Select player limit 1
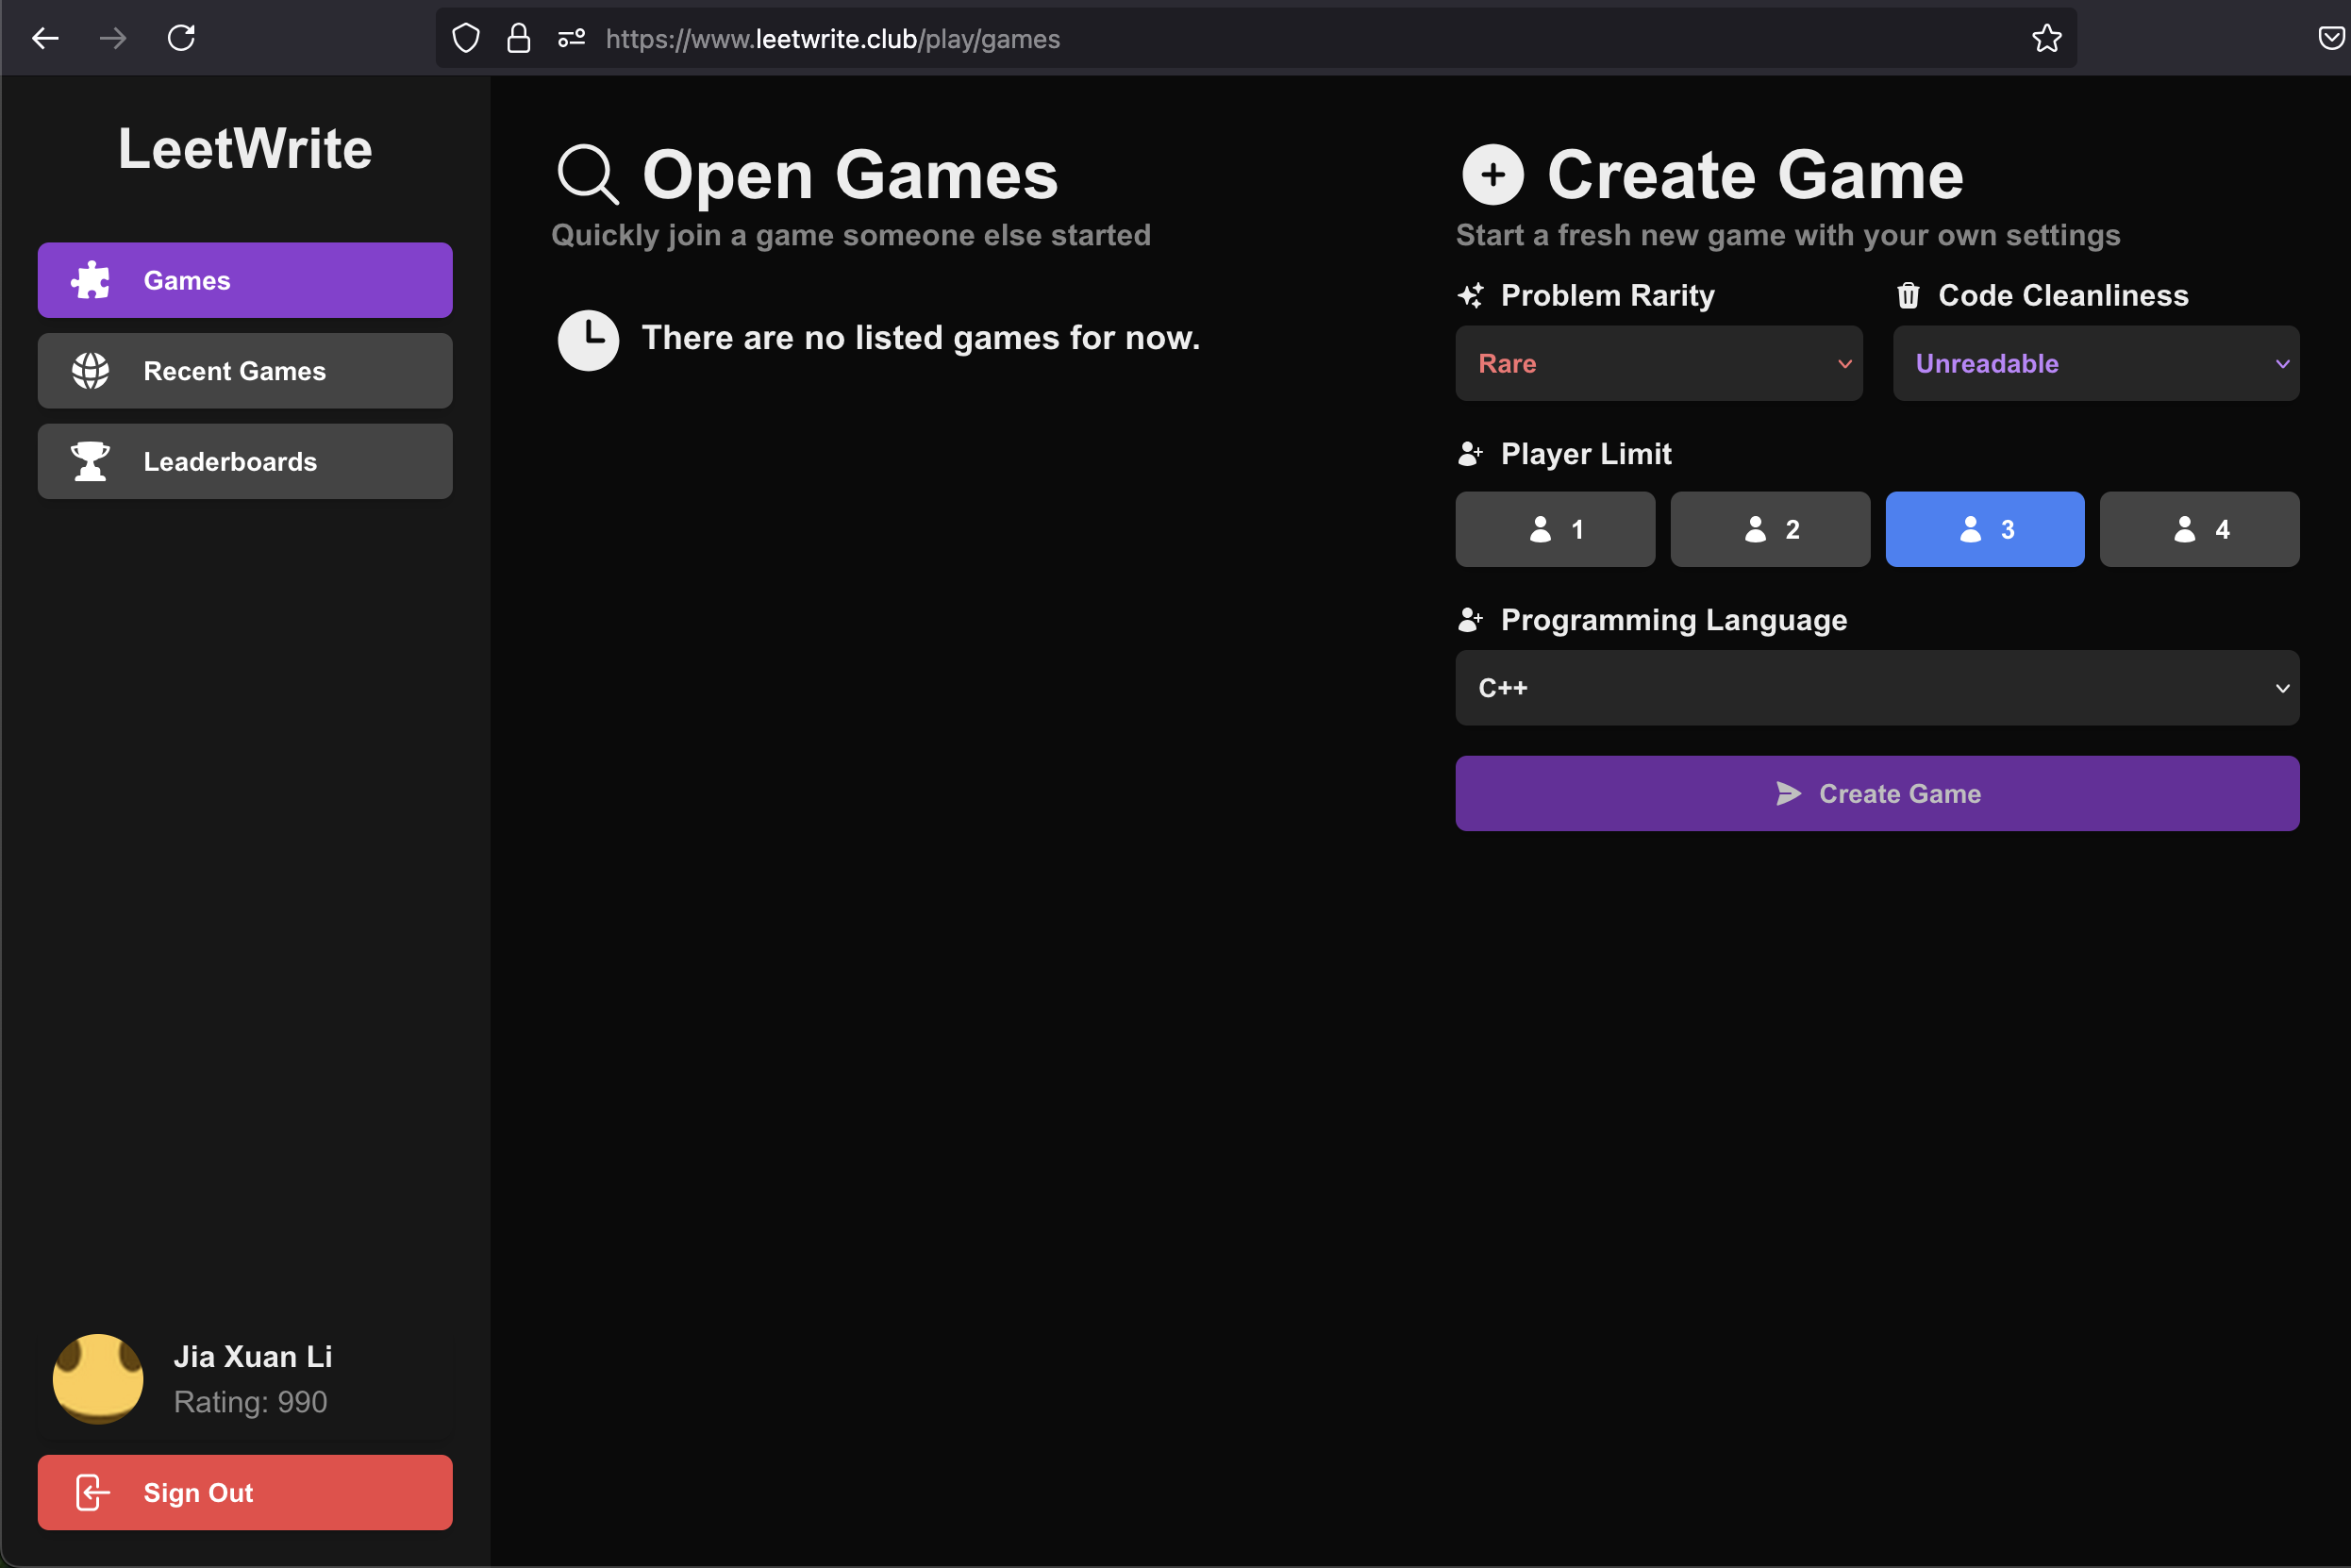 pyautogui.click(x=1554, y=529)
